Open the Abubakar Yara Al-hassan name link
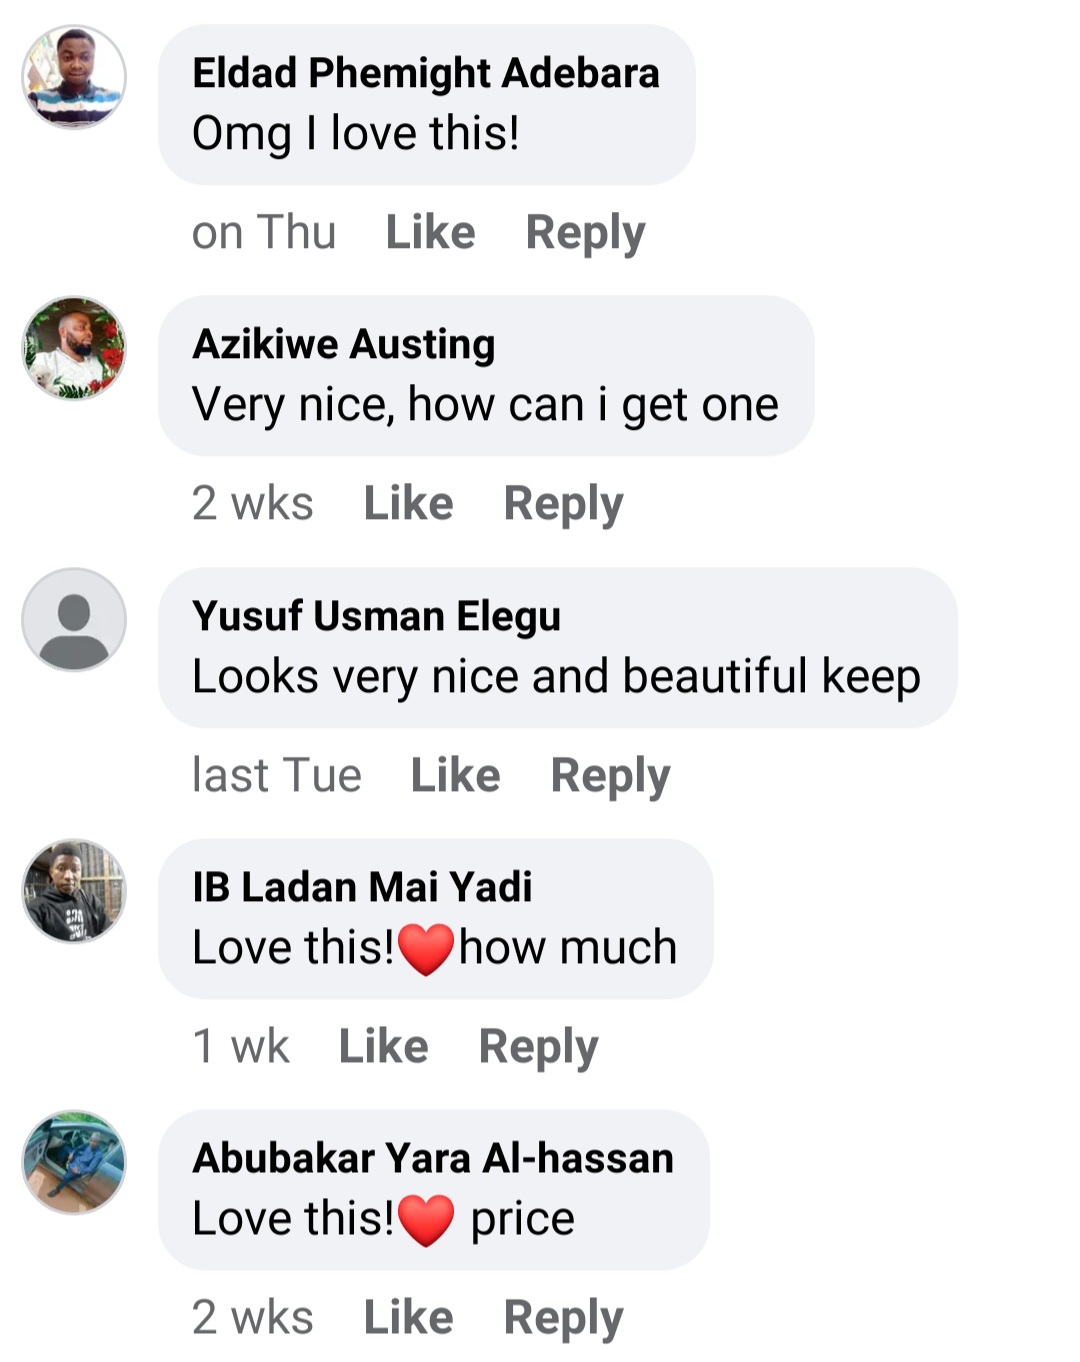This screenshot has height=1362, width=1080. coord(433,1158)
